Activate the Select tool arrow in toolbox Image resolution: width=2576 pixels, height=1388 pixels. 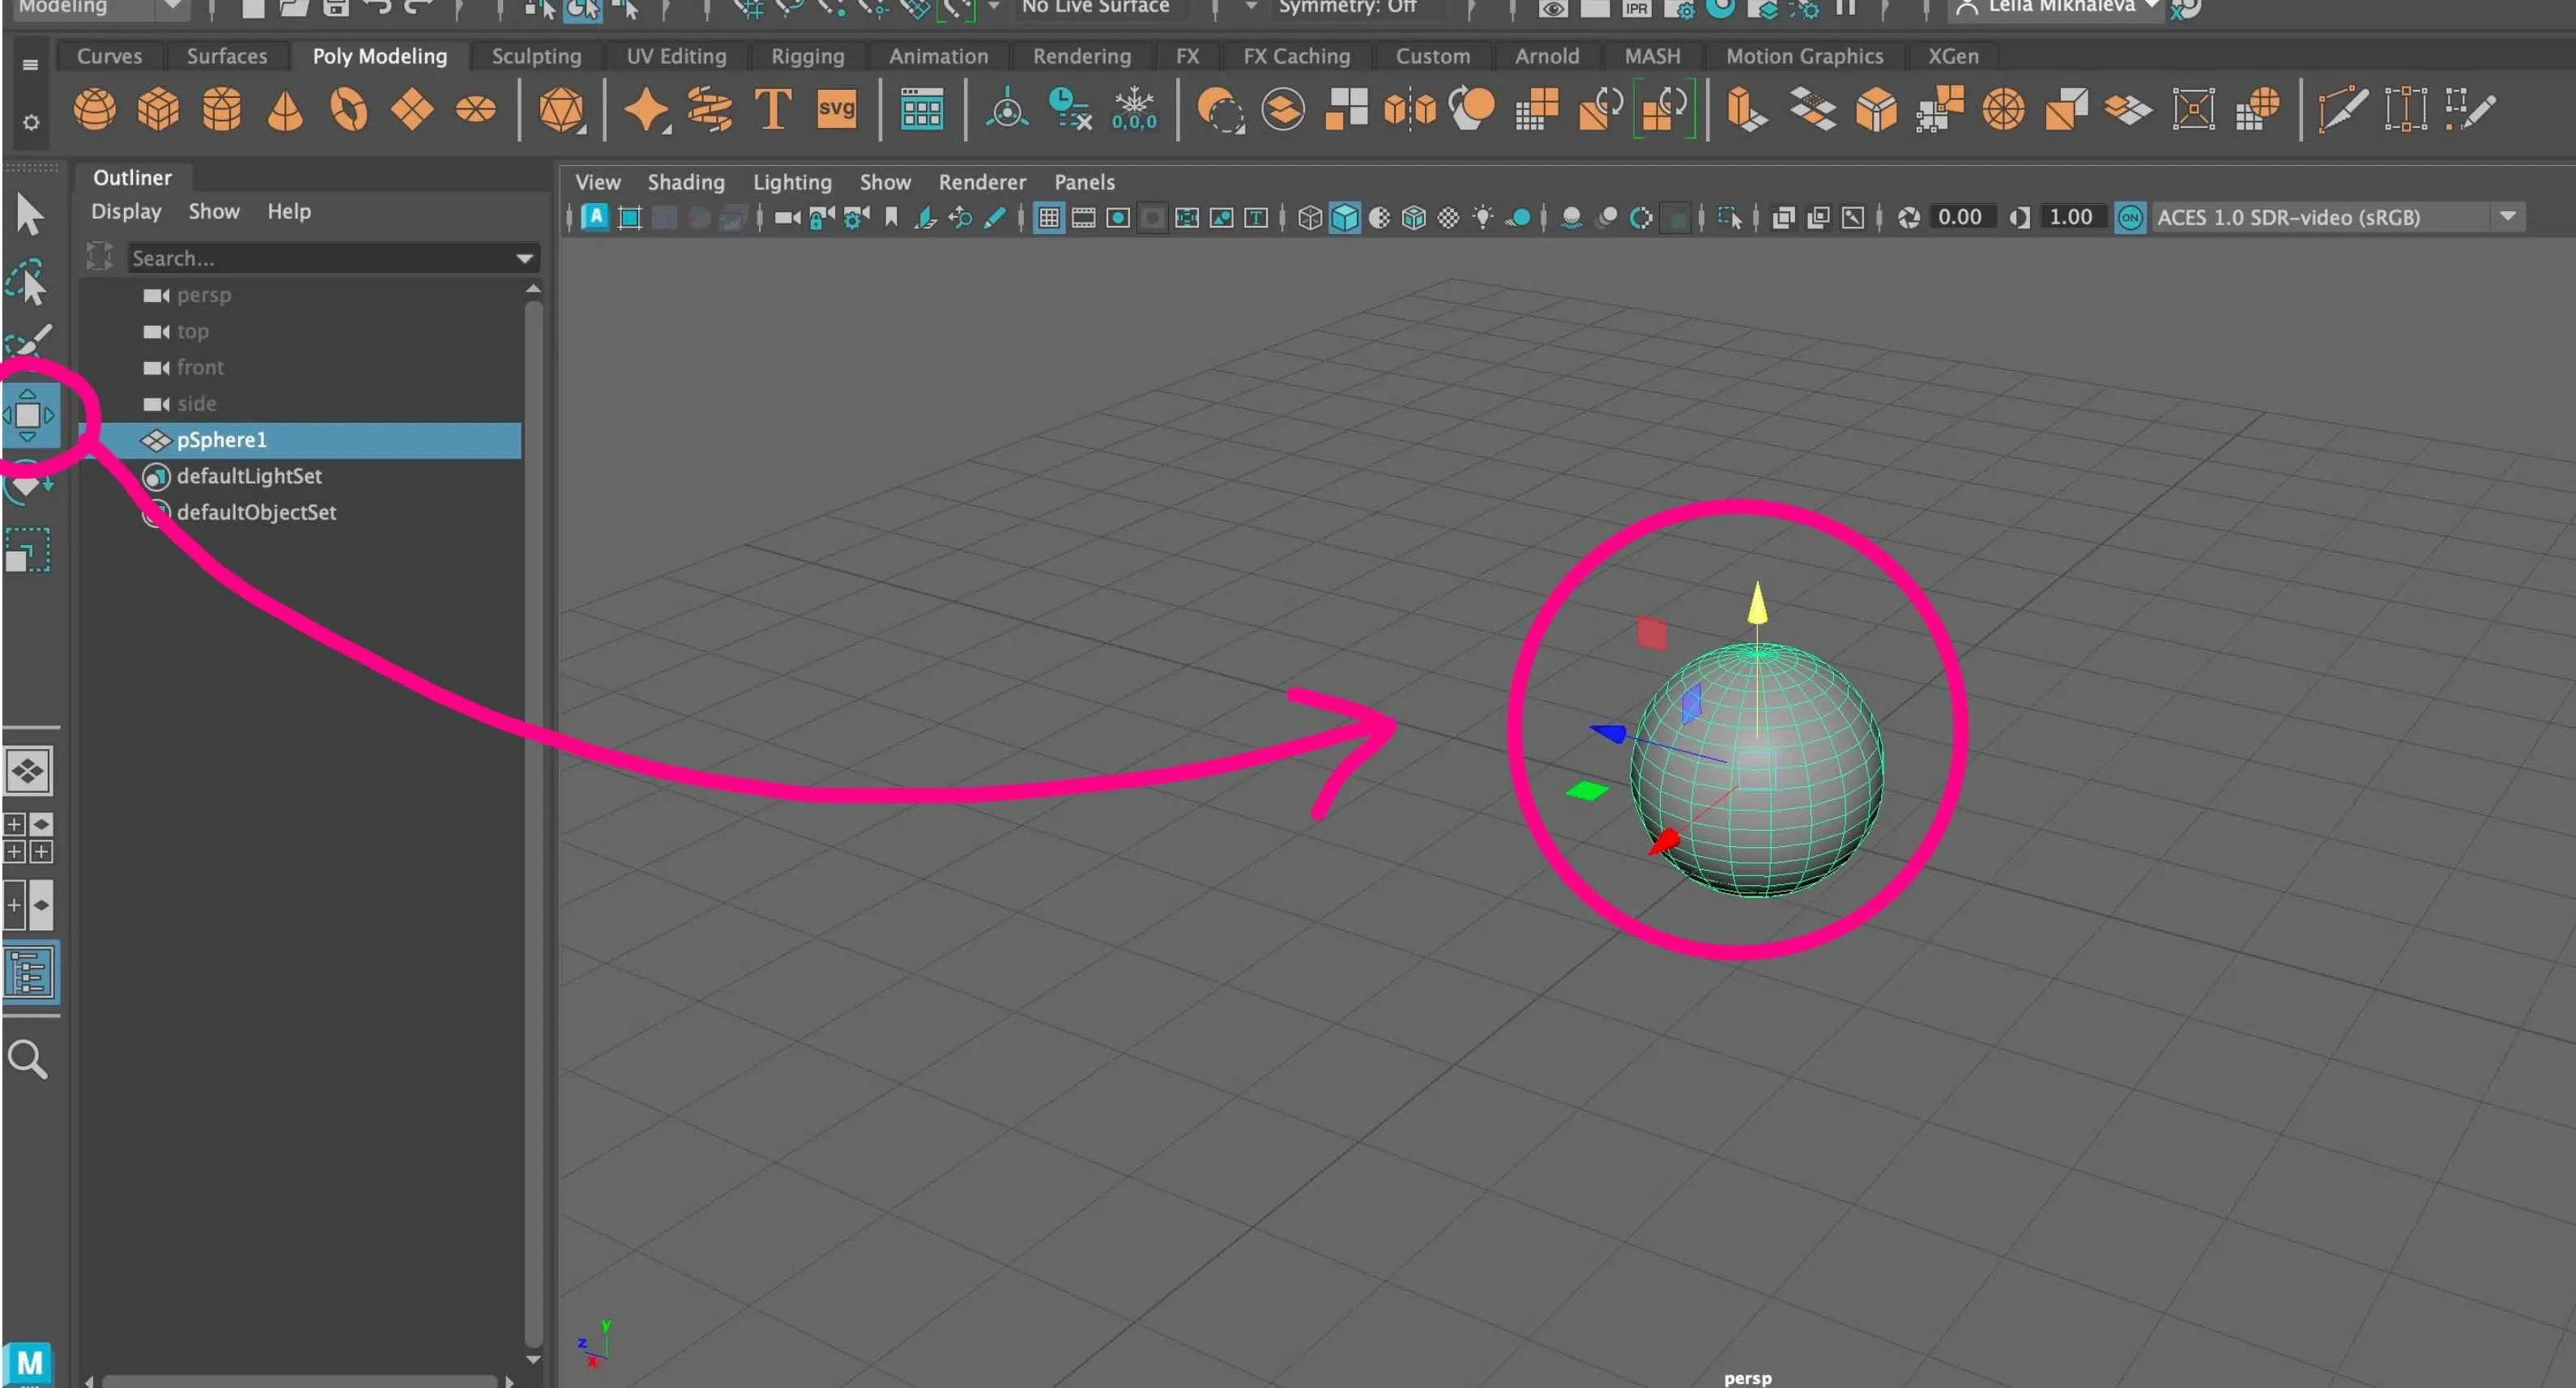pos(30,214)
